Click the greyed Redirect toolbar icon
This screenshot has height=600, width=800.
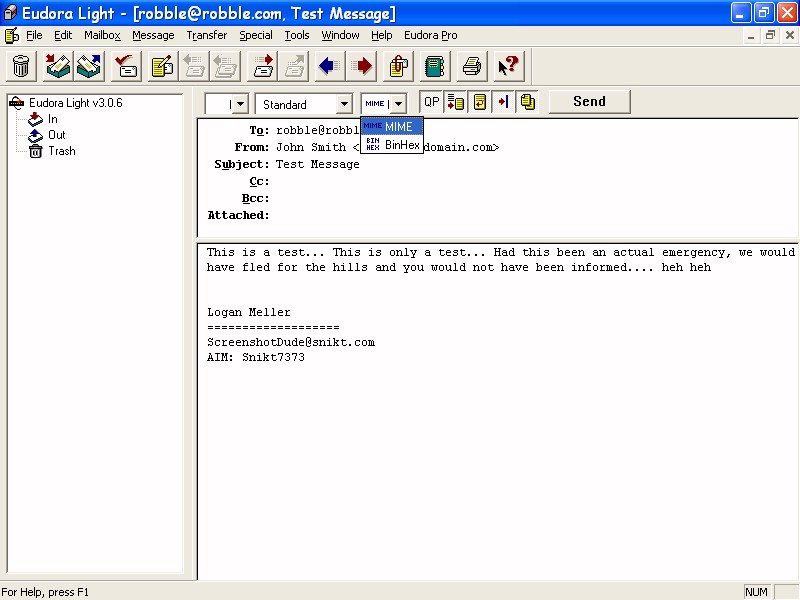point(293,66)
